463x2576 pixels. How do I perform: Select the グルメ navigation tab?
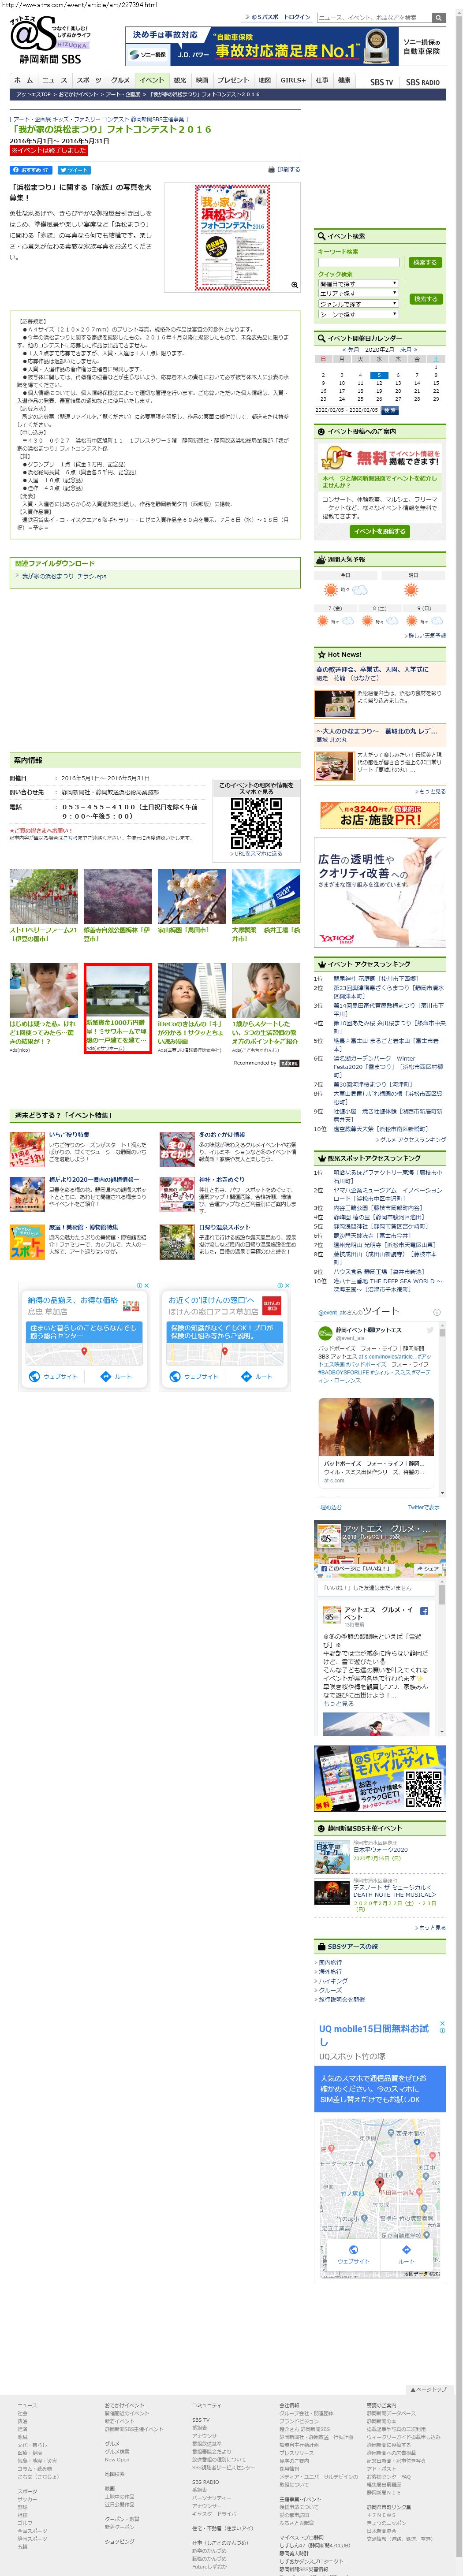coord(120,80)
